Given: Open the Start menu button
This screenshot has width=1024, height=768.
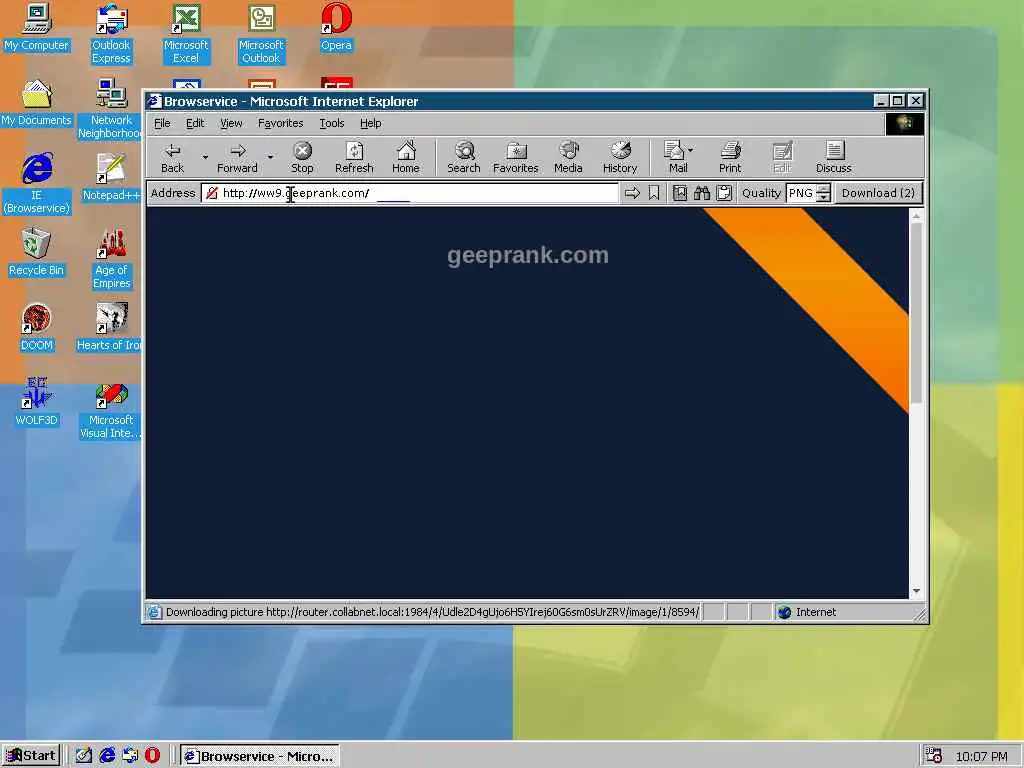Looking at the screenshot, I should click(x=31, y=756).
